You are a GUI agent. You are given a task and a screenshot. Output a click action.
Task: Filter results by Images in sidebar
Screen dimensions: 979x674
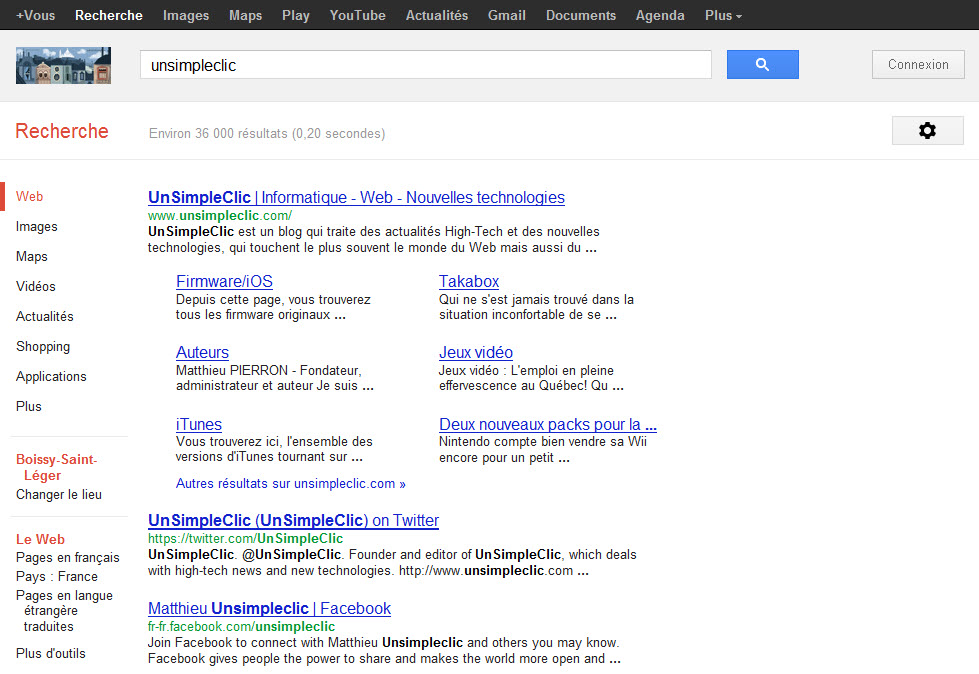click(37, 227)
